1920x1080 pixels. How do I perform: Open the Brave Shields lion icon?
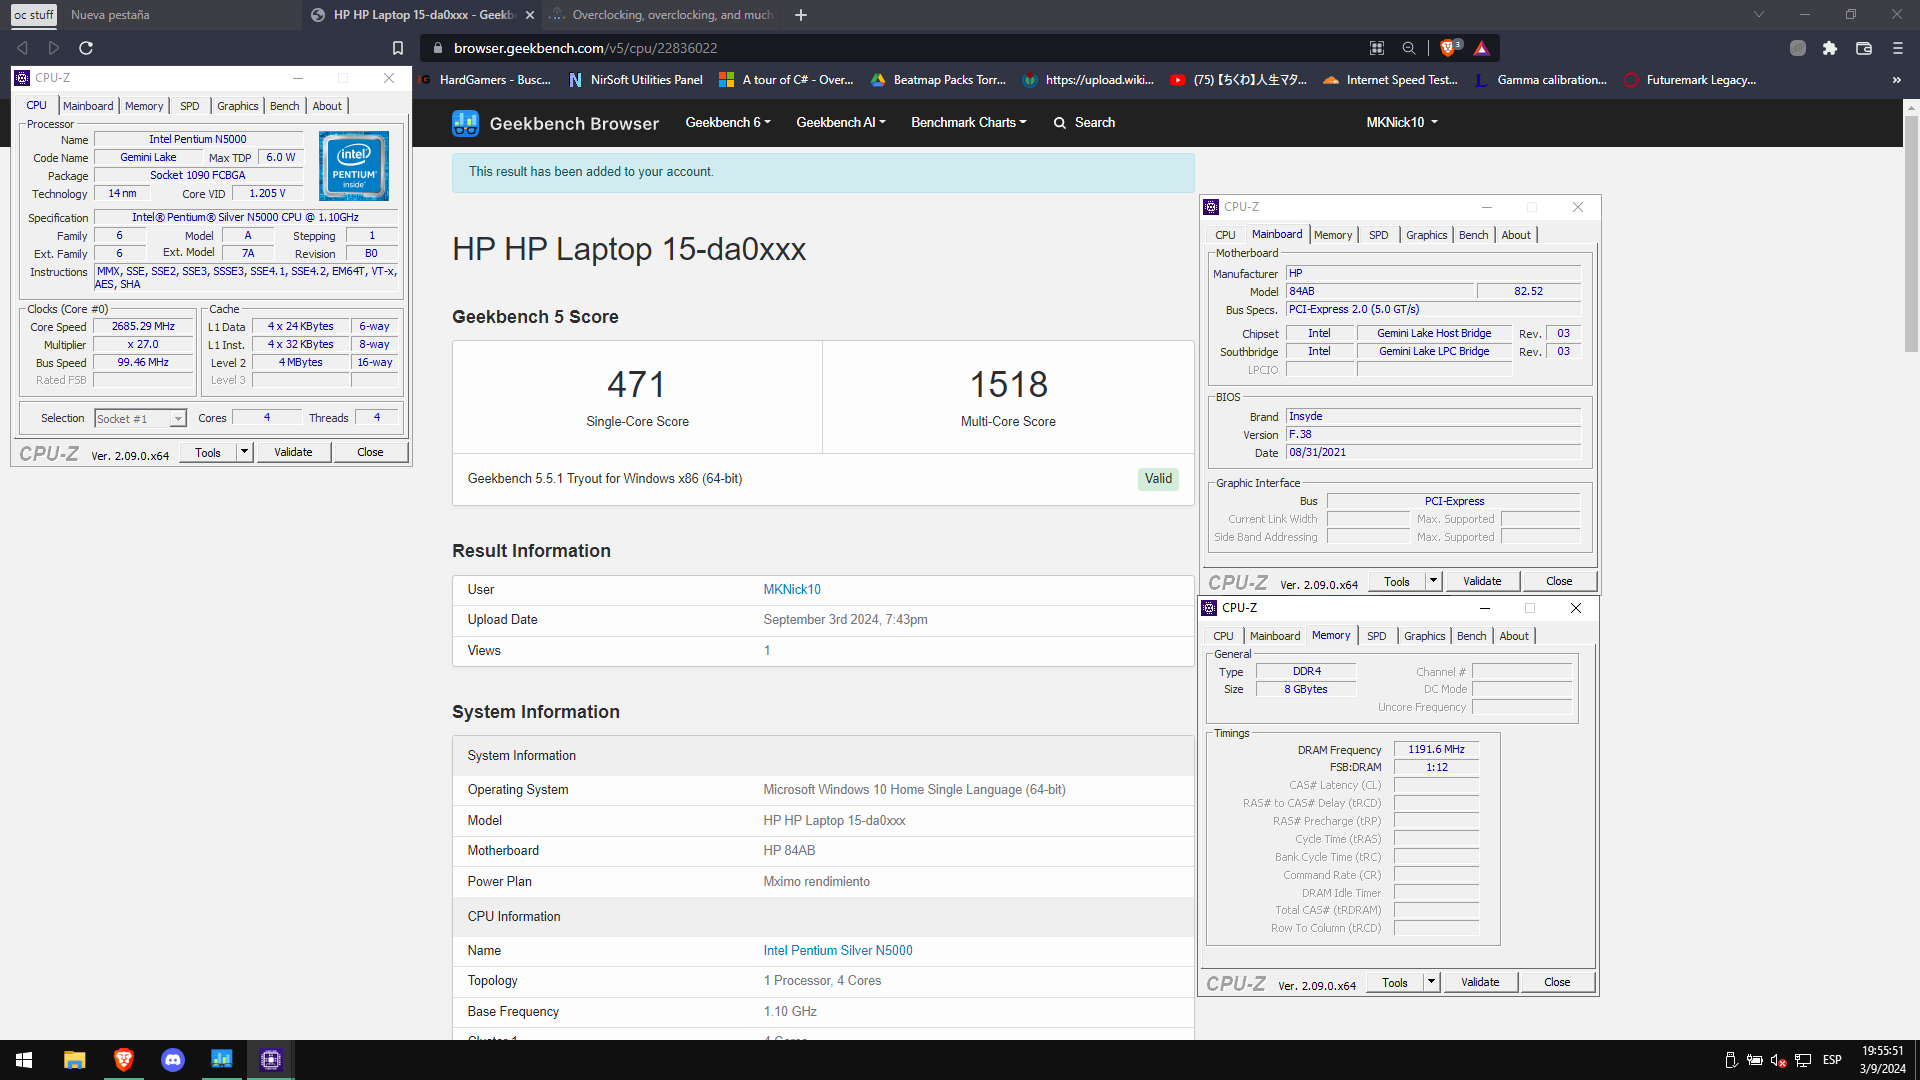pos(1448,48)
